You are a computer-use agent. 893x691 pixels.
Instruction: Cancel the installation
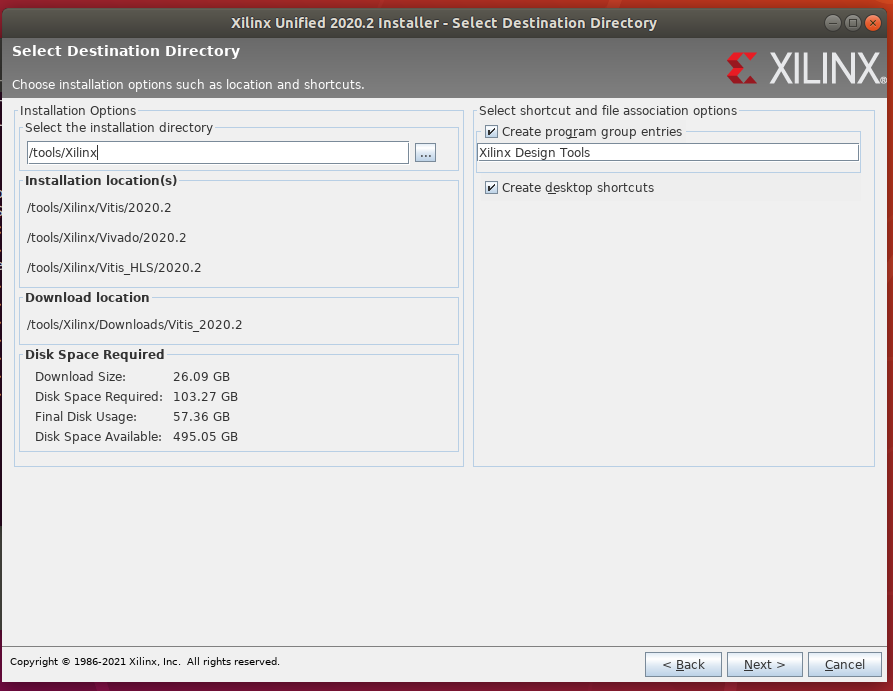click(x=845, y=664)
